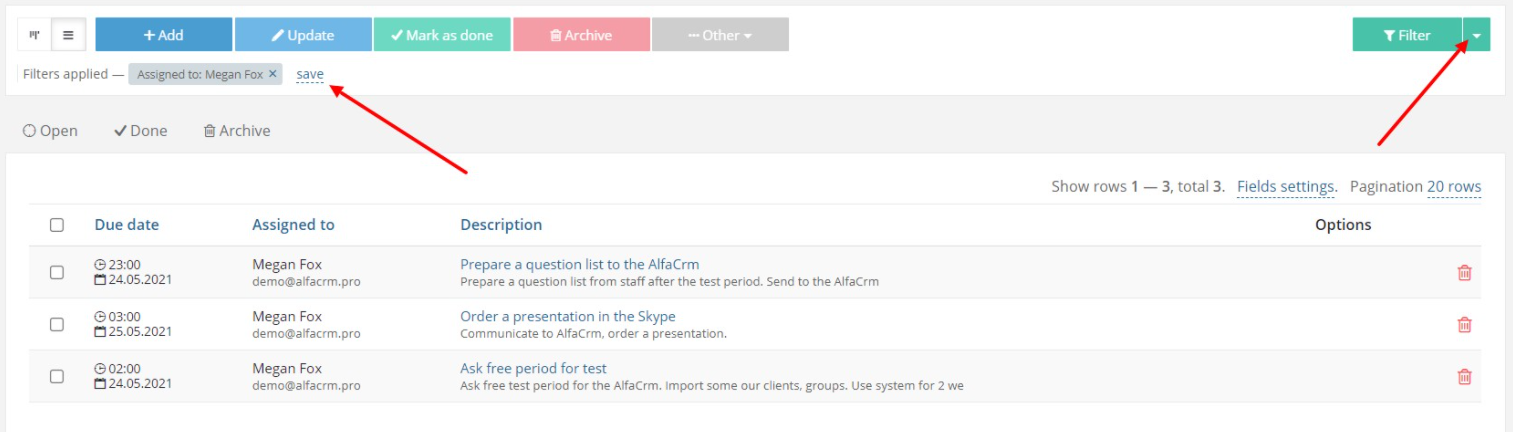Check the 'Prepare a question list' row
Screen dimensions: 1513x432
[x=57, y=272]
